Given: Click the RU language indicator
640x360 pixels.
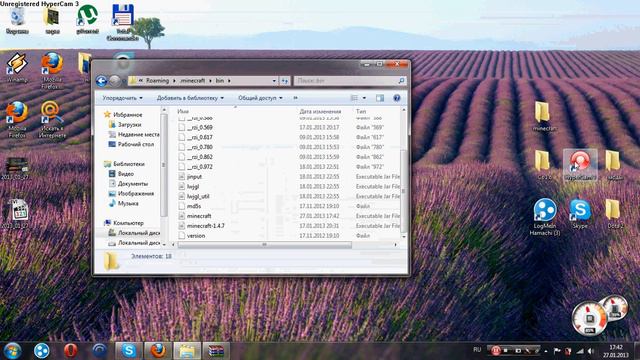Looking at the screenshot, I should tap(477, 350).
